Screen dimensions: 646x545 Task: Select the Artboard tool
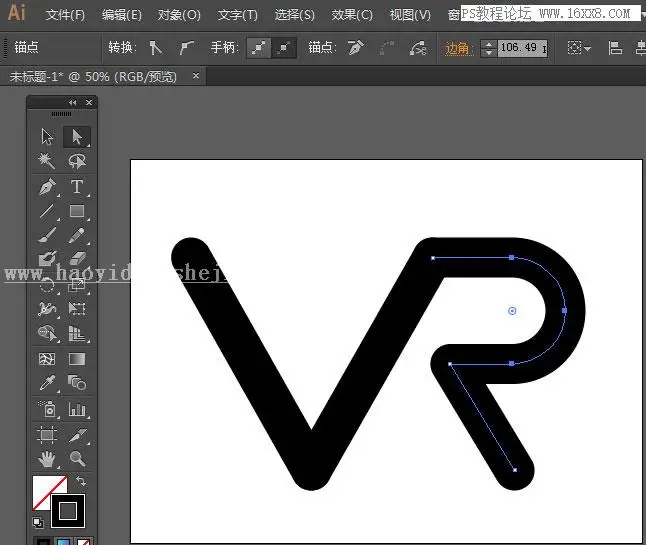pos(47,435)
